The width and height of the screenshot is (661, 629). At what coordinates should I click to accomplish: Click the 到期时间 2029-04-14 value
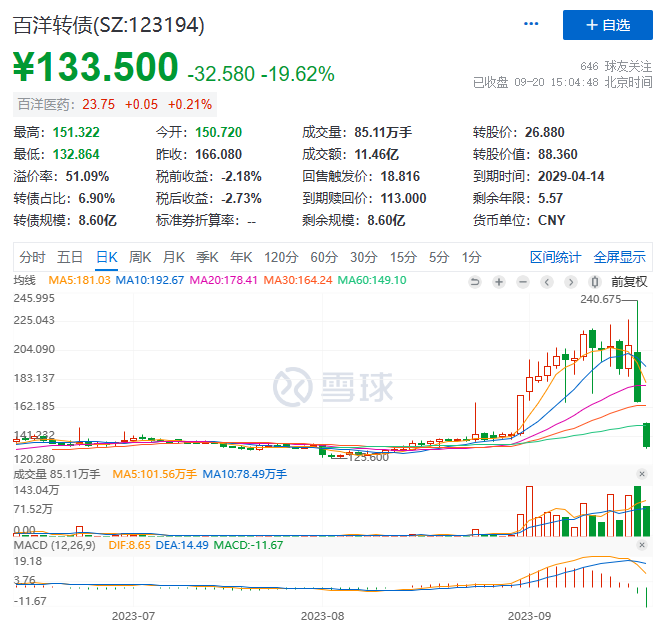(571, 176)
